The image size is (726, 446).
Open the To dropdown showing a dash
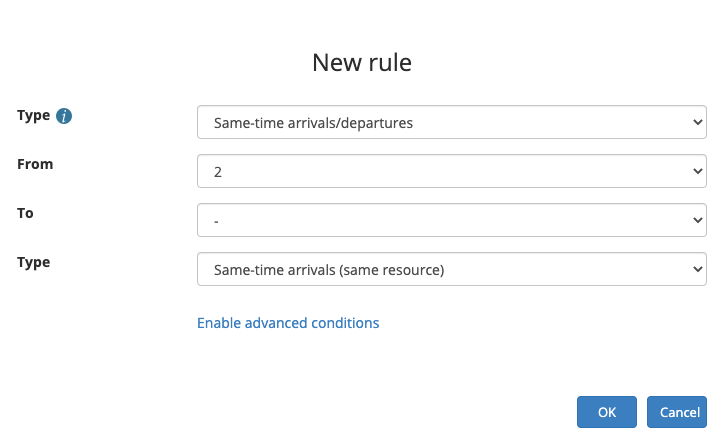(452, 220)
